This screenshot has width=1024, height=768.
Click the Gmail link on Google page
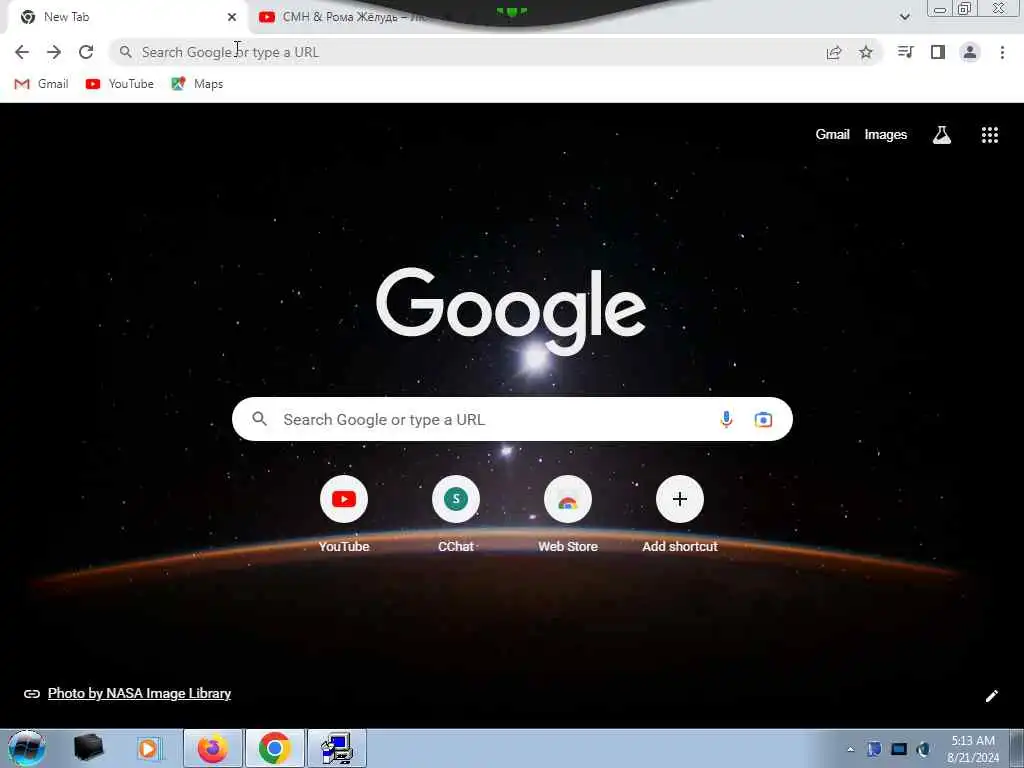tap(832, 135)
